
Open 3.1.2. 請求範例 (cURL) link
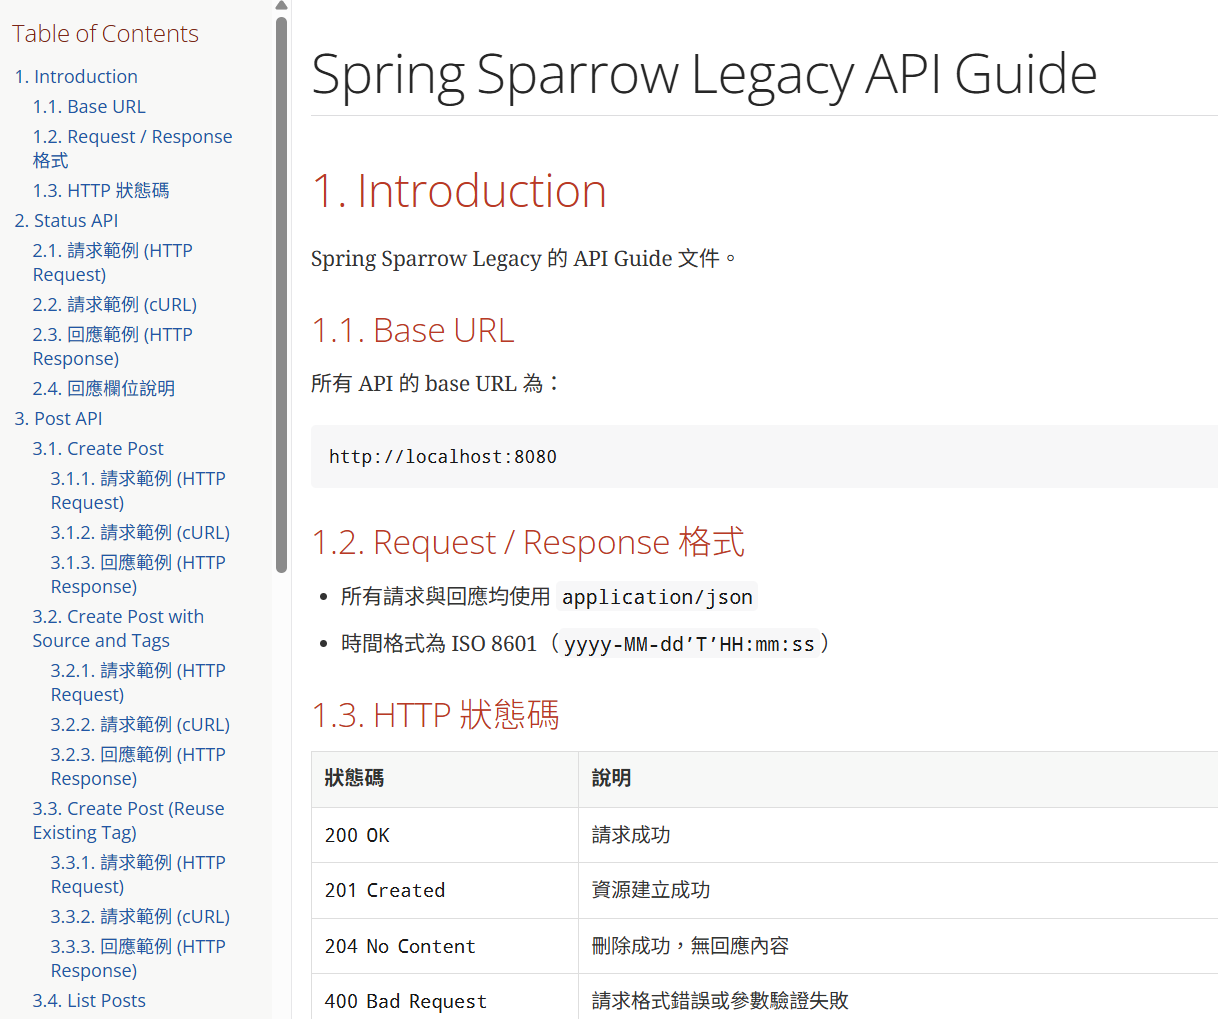click(140, 533)
